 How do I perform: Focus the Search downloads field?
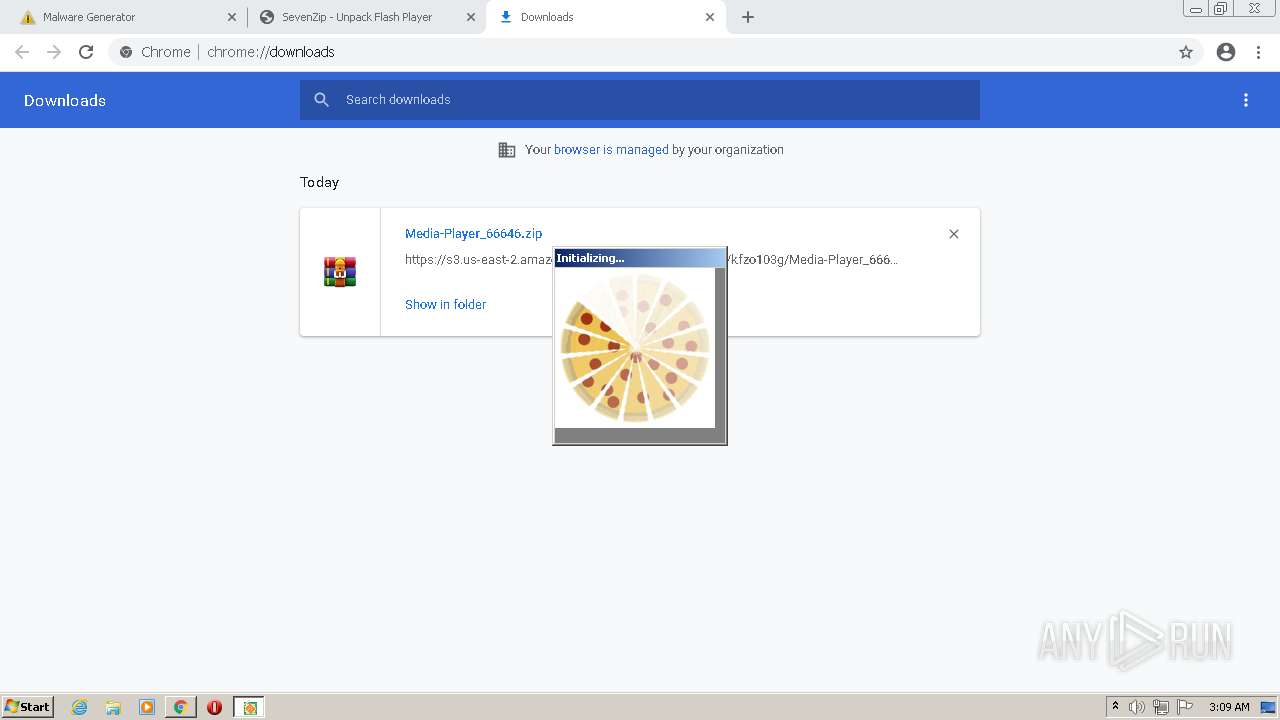point(640,100)
